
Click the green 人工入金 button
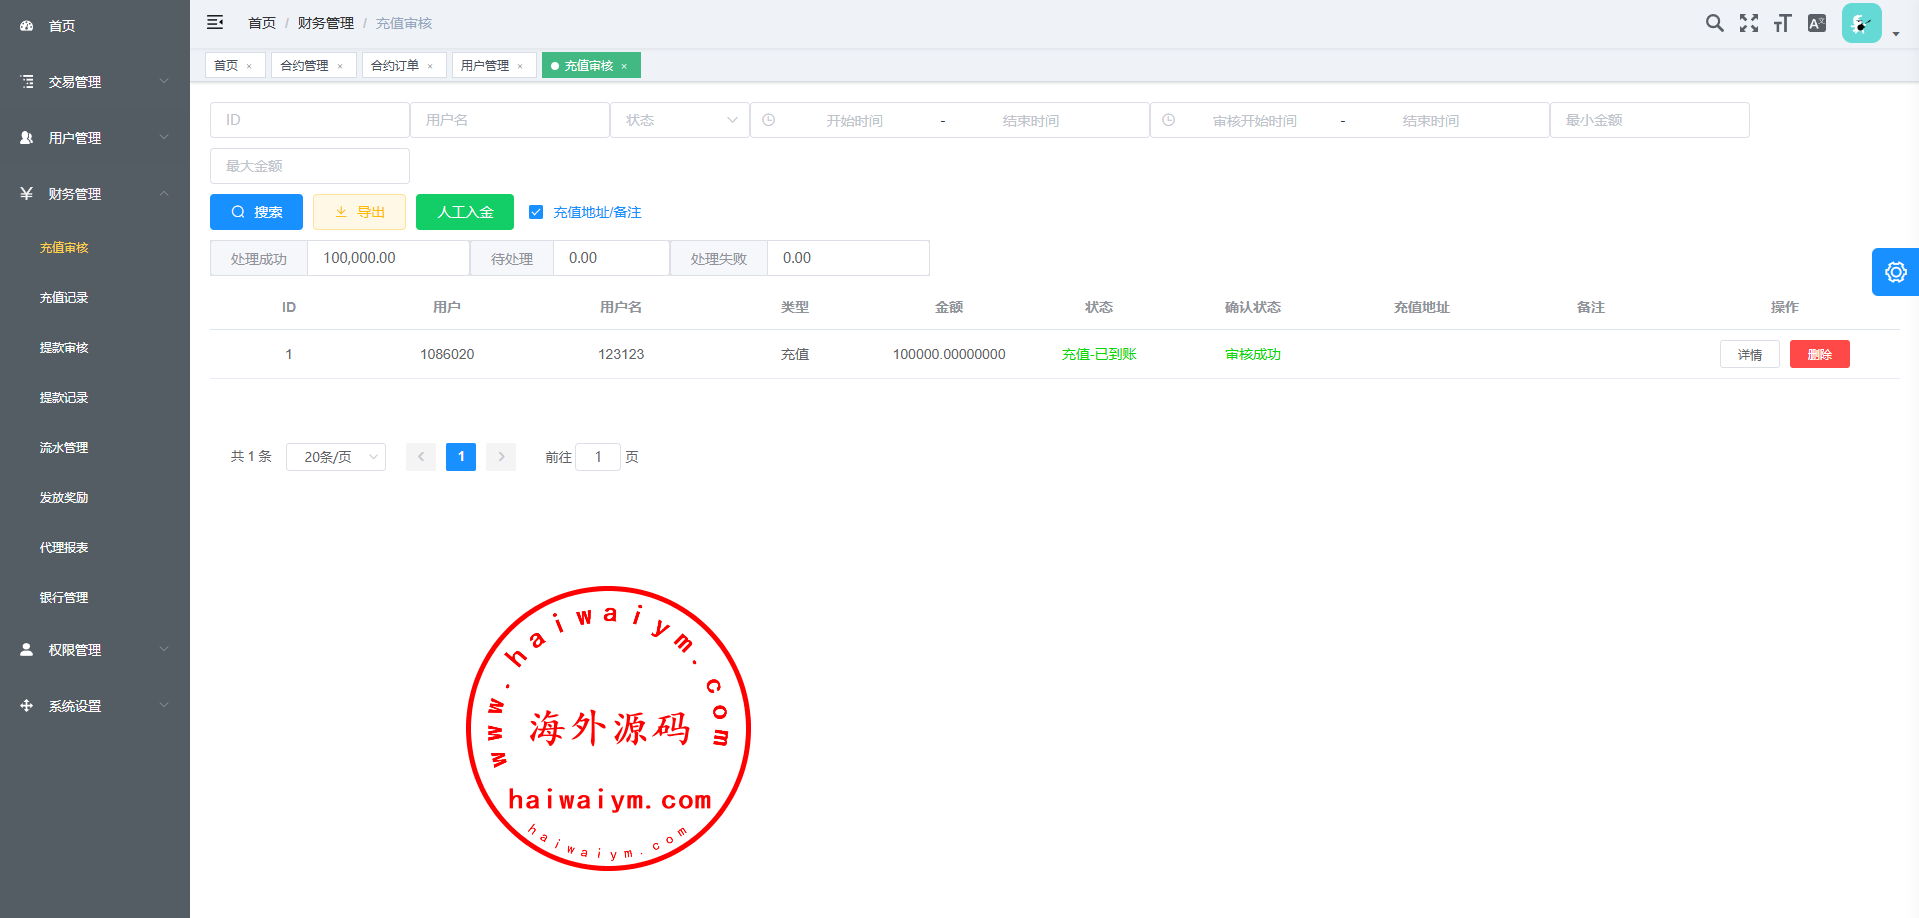click(465, 212)
